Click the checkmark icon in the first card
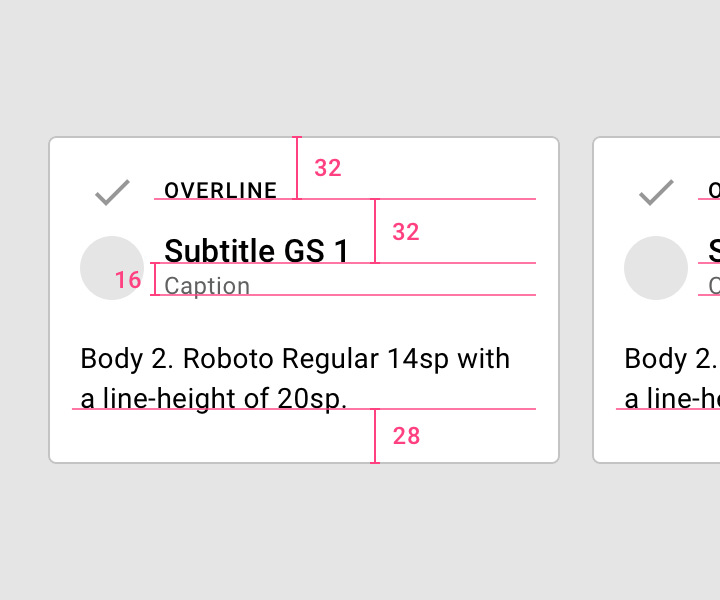Image resolution: width=720 pixels, height=600 pixels. (x=112, y=192)
